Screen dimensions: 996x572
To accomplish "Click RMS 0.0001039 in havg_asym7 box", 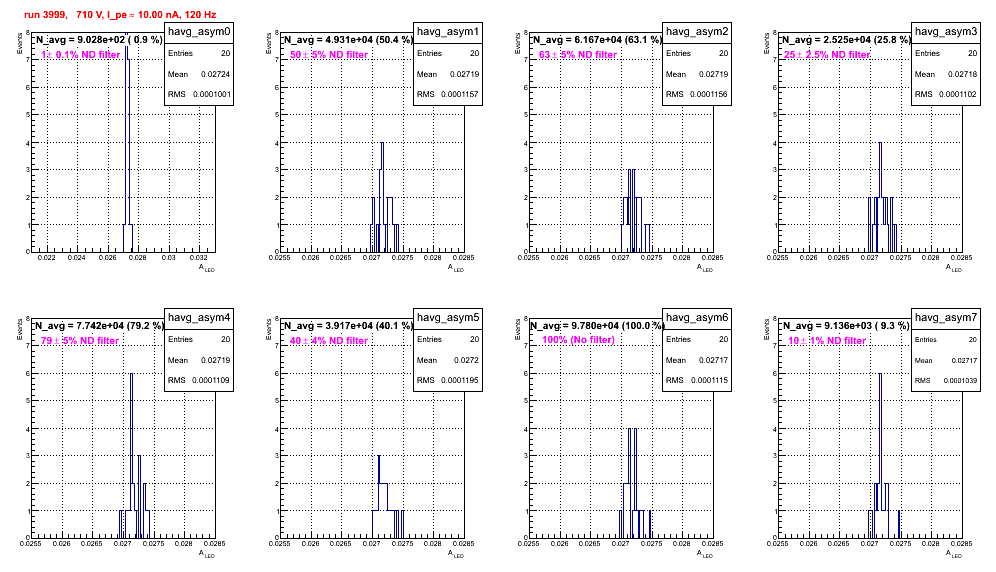I will [946, 381].
